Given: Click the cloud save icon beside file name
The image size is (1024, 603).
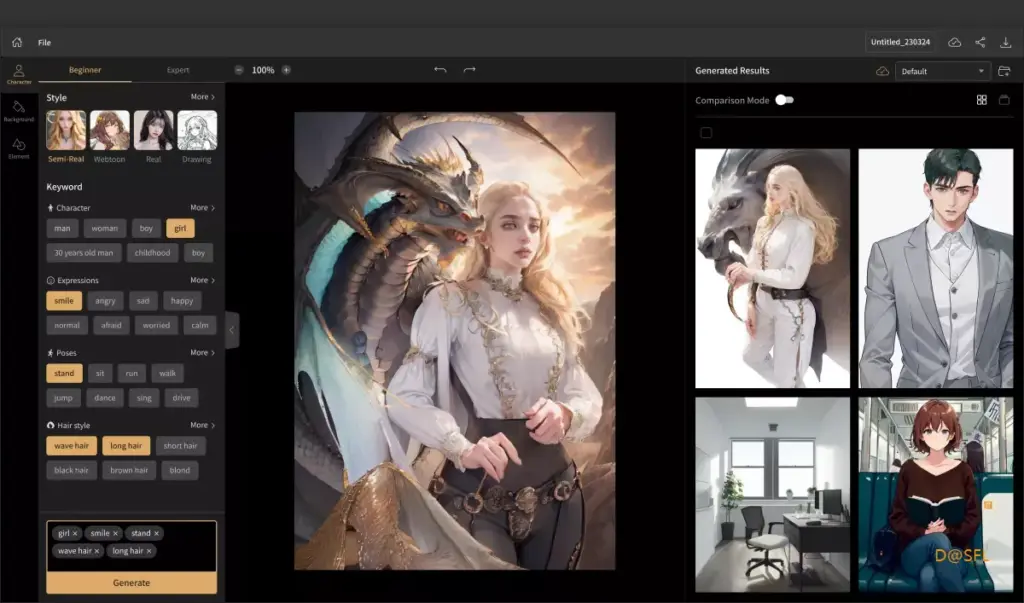Looking at the screenshot, I should (x=954, y=42).
